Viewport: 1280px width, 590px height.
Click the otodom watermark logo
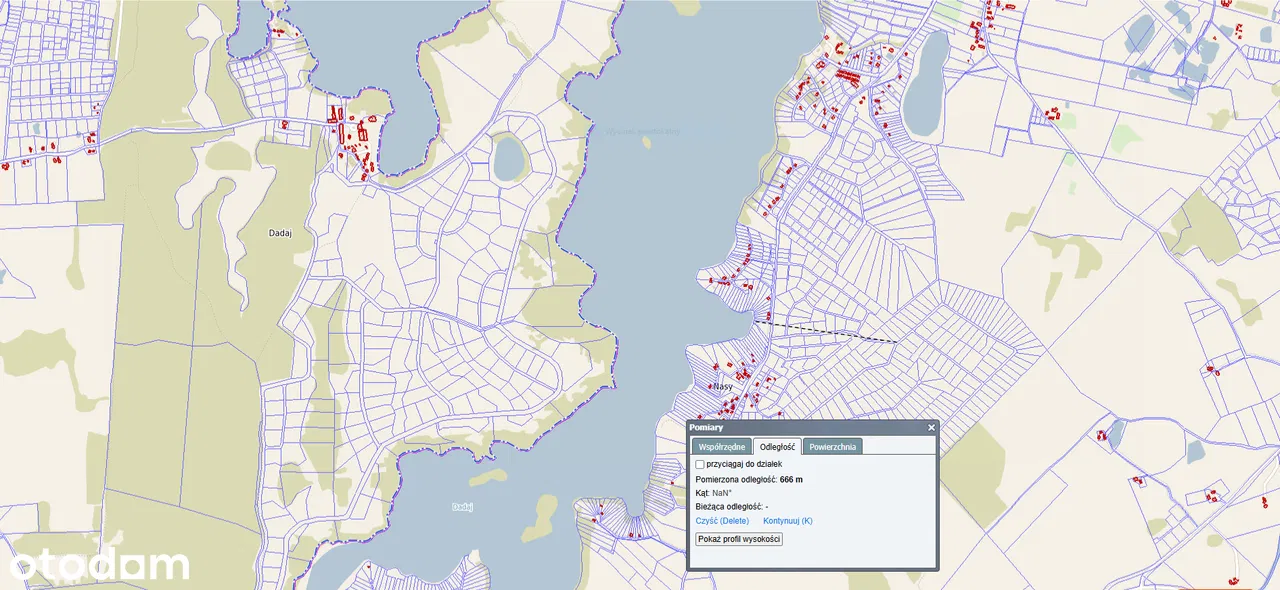(x=98, y=566)
